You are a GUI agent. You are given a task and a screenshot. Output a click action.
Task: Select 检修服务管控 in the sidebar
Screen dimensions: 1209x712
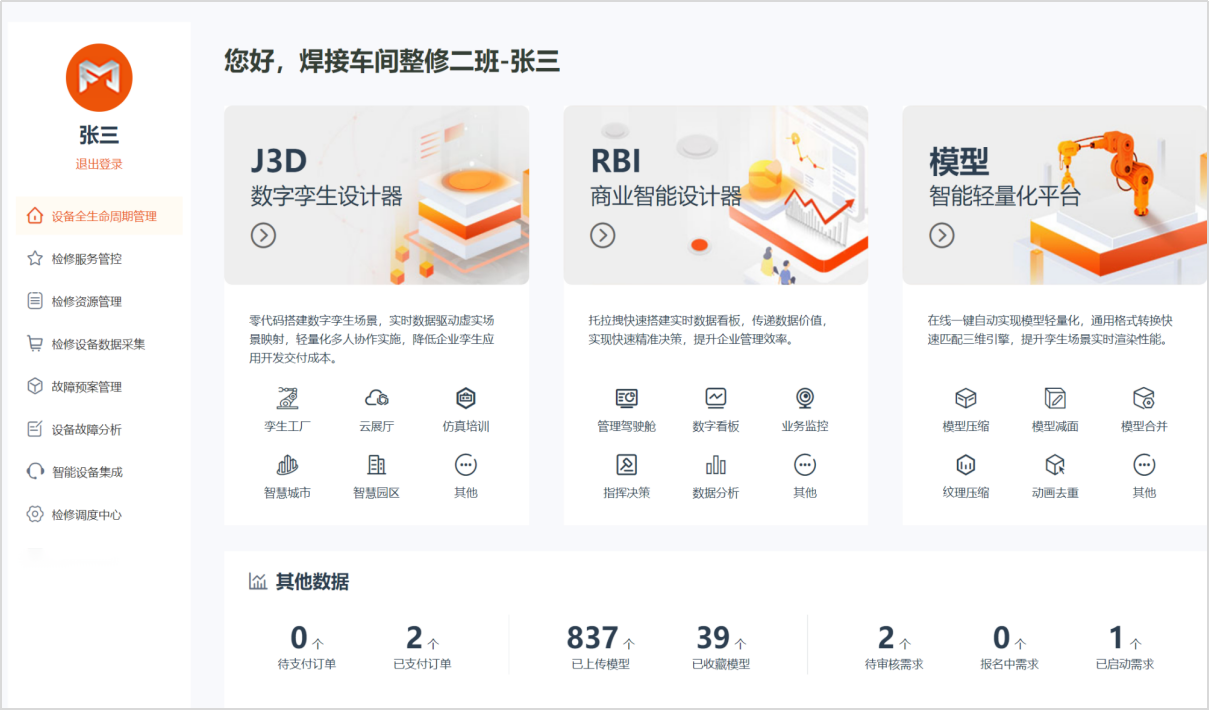pyautogui.click(x=86, y=259)
